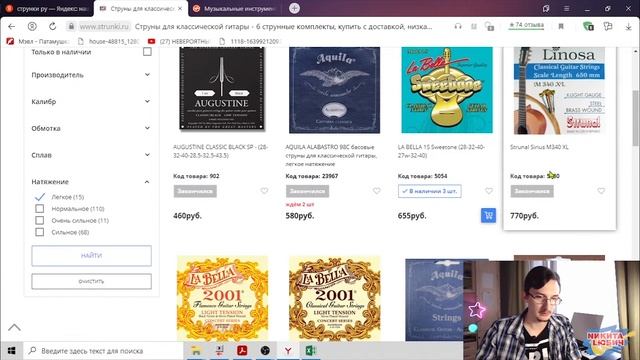
Task: Click the очистить filters button
Action: click(91, 281)
